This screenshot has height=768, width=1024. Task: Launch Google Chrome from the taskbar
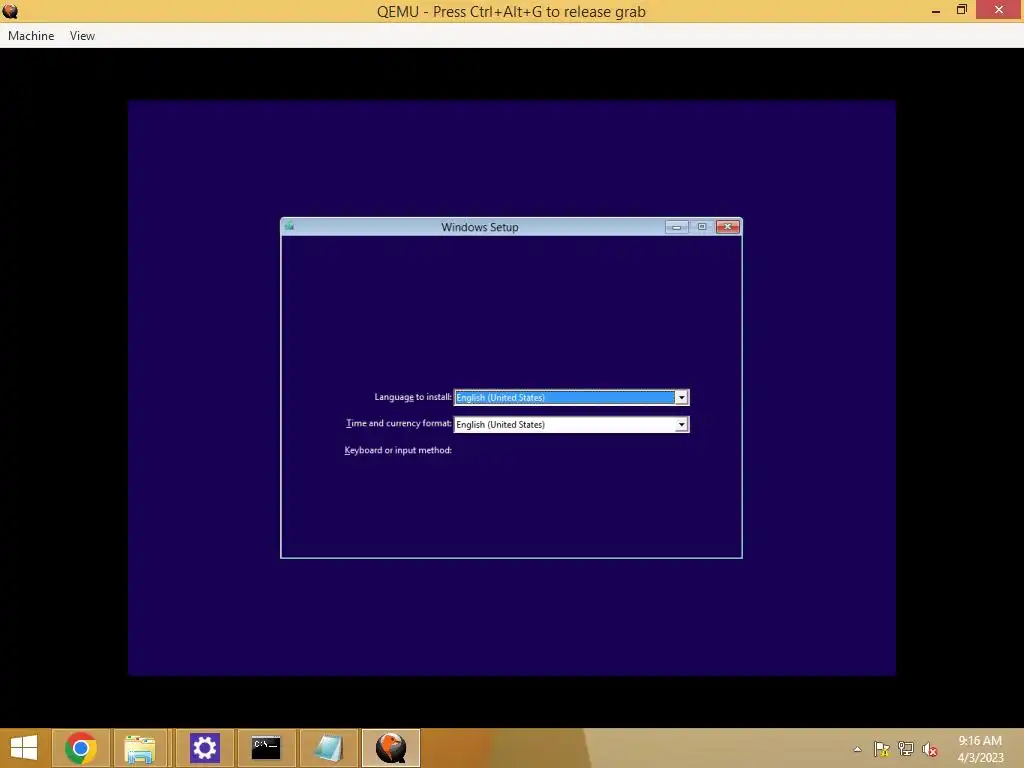click(x=81, y=748)
